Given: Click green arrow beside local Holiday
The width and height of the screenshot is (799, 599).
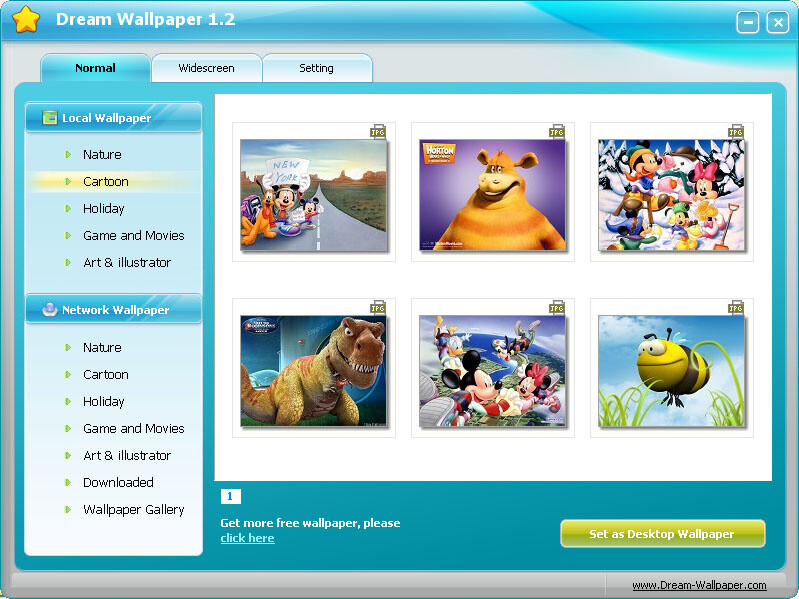Looking at the screenshot, I should point(68,208).
